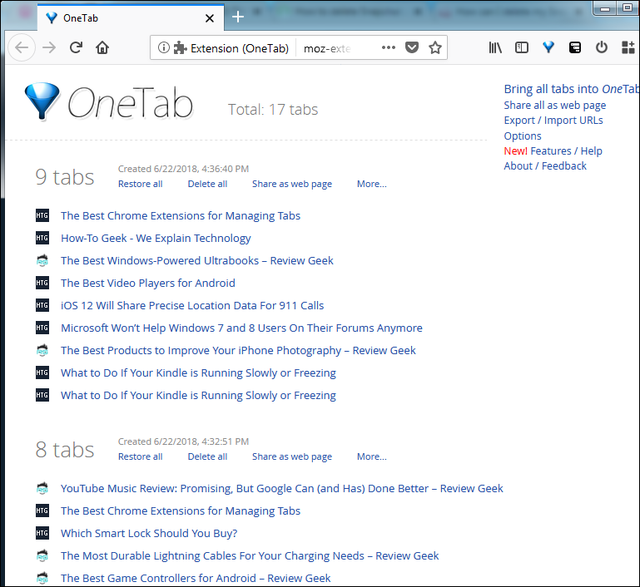Image resolution: width=640 pixels, height=587 pixels.
Task: Open Best Products to Improve iPhone Photography
Action: click(238, 350)
